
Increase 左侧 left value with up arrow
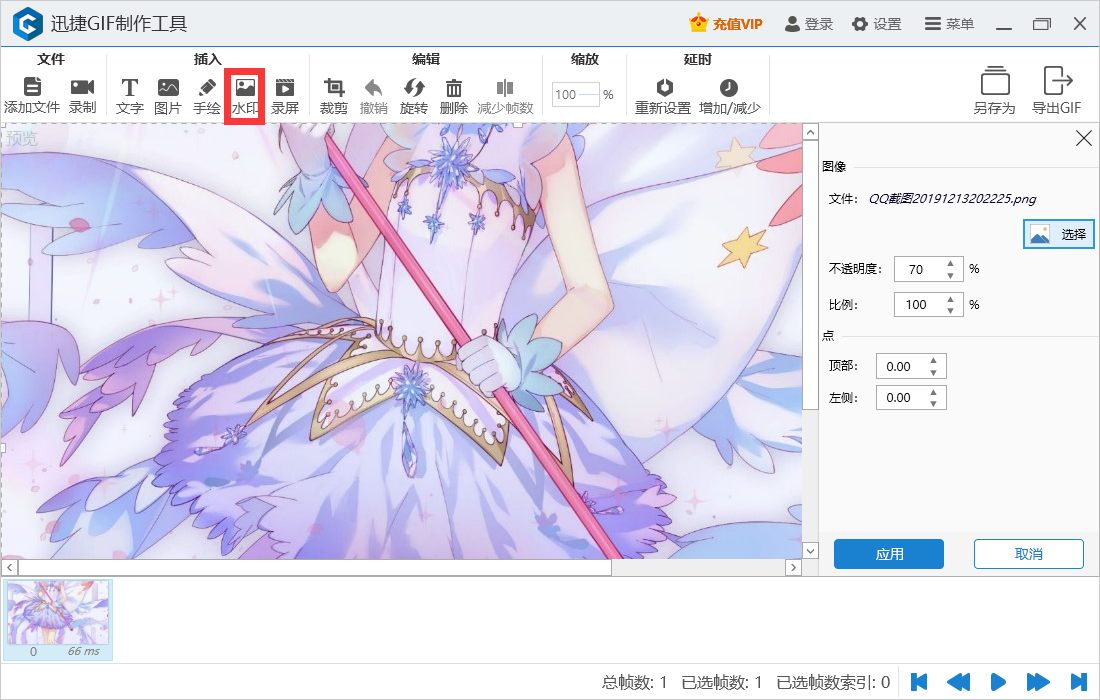point(934,392)
